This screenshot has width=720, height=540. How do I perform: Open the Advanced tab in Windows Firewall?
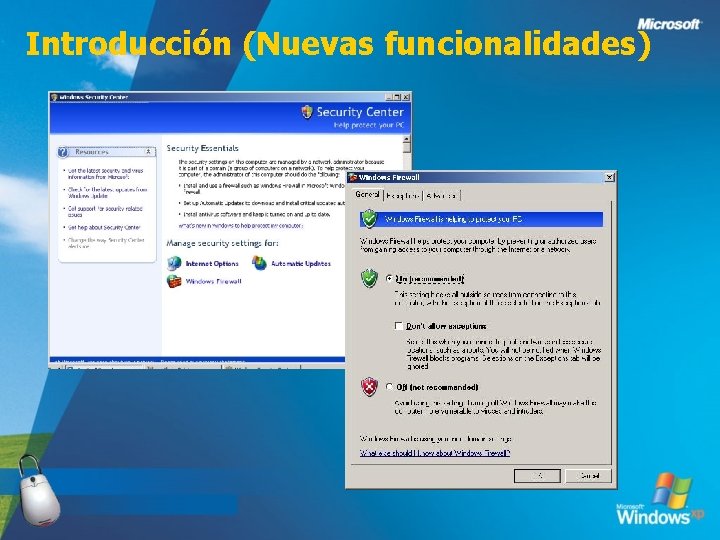click(441, 196)
